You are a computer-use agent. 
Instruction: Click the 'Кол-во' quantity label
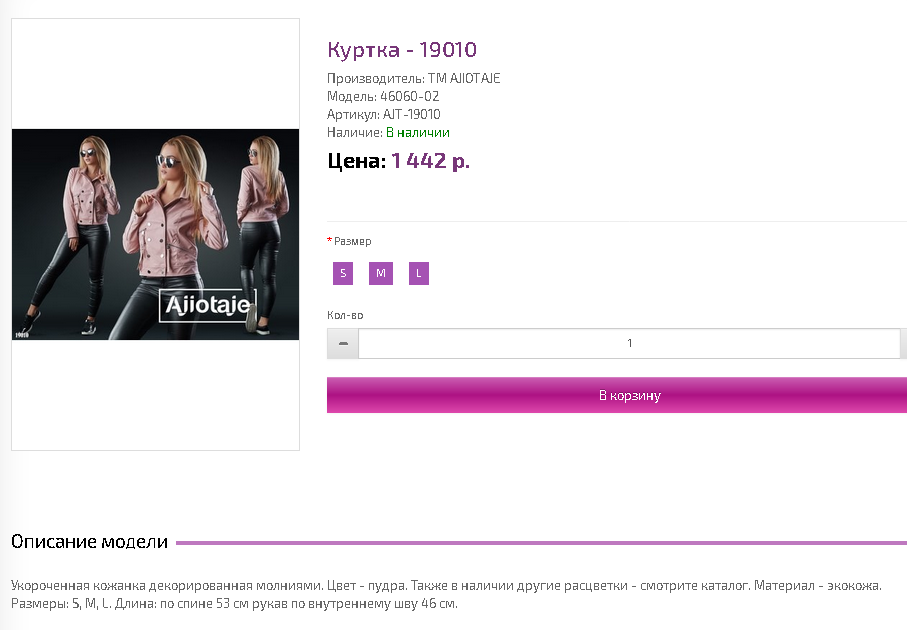point(345,315)
